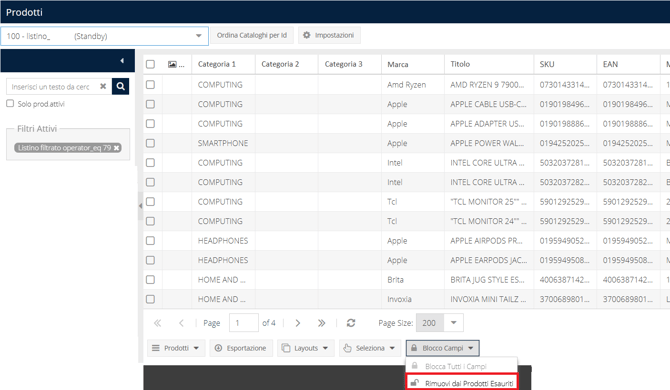Jump to last page arrow
Image resolution: width=670 pixels, height=390 pixels.
click(321, 323)
